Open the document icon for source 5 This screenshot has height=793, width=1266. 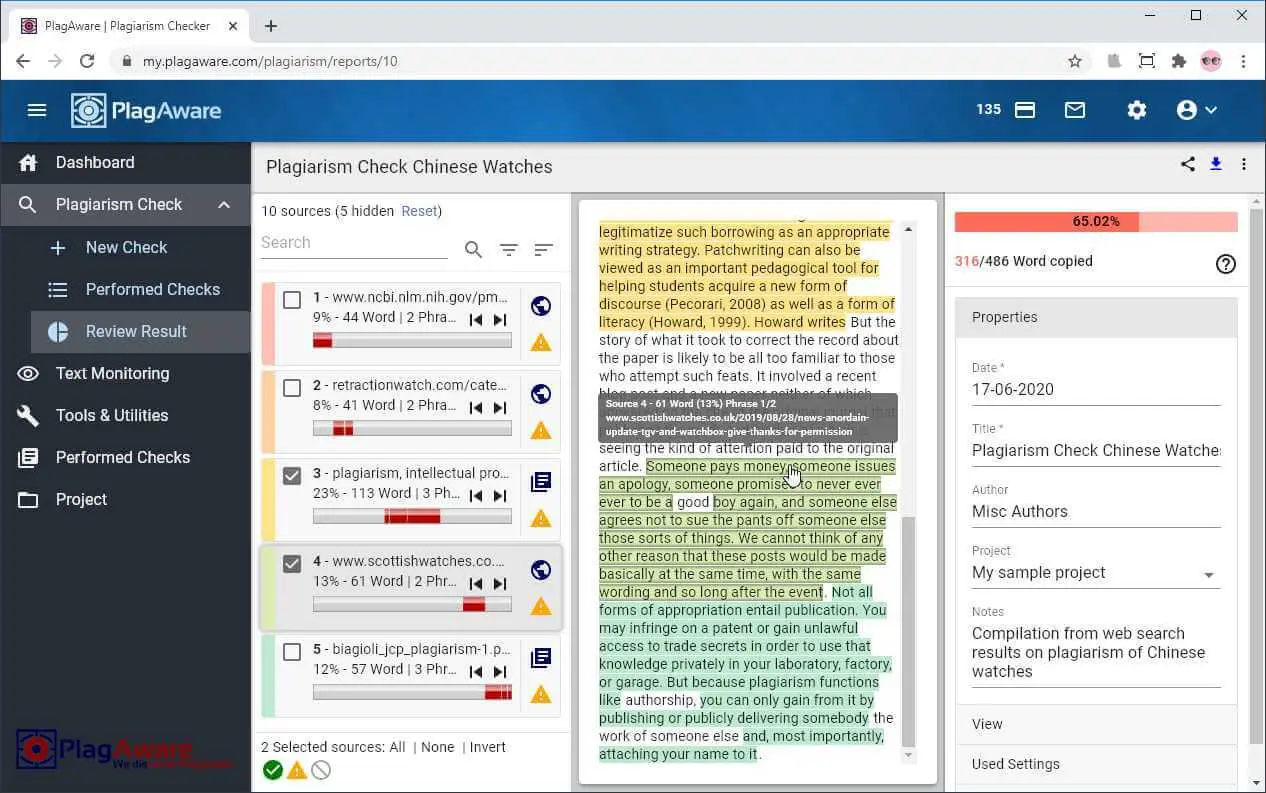[540, 658]
